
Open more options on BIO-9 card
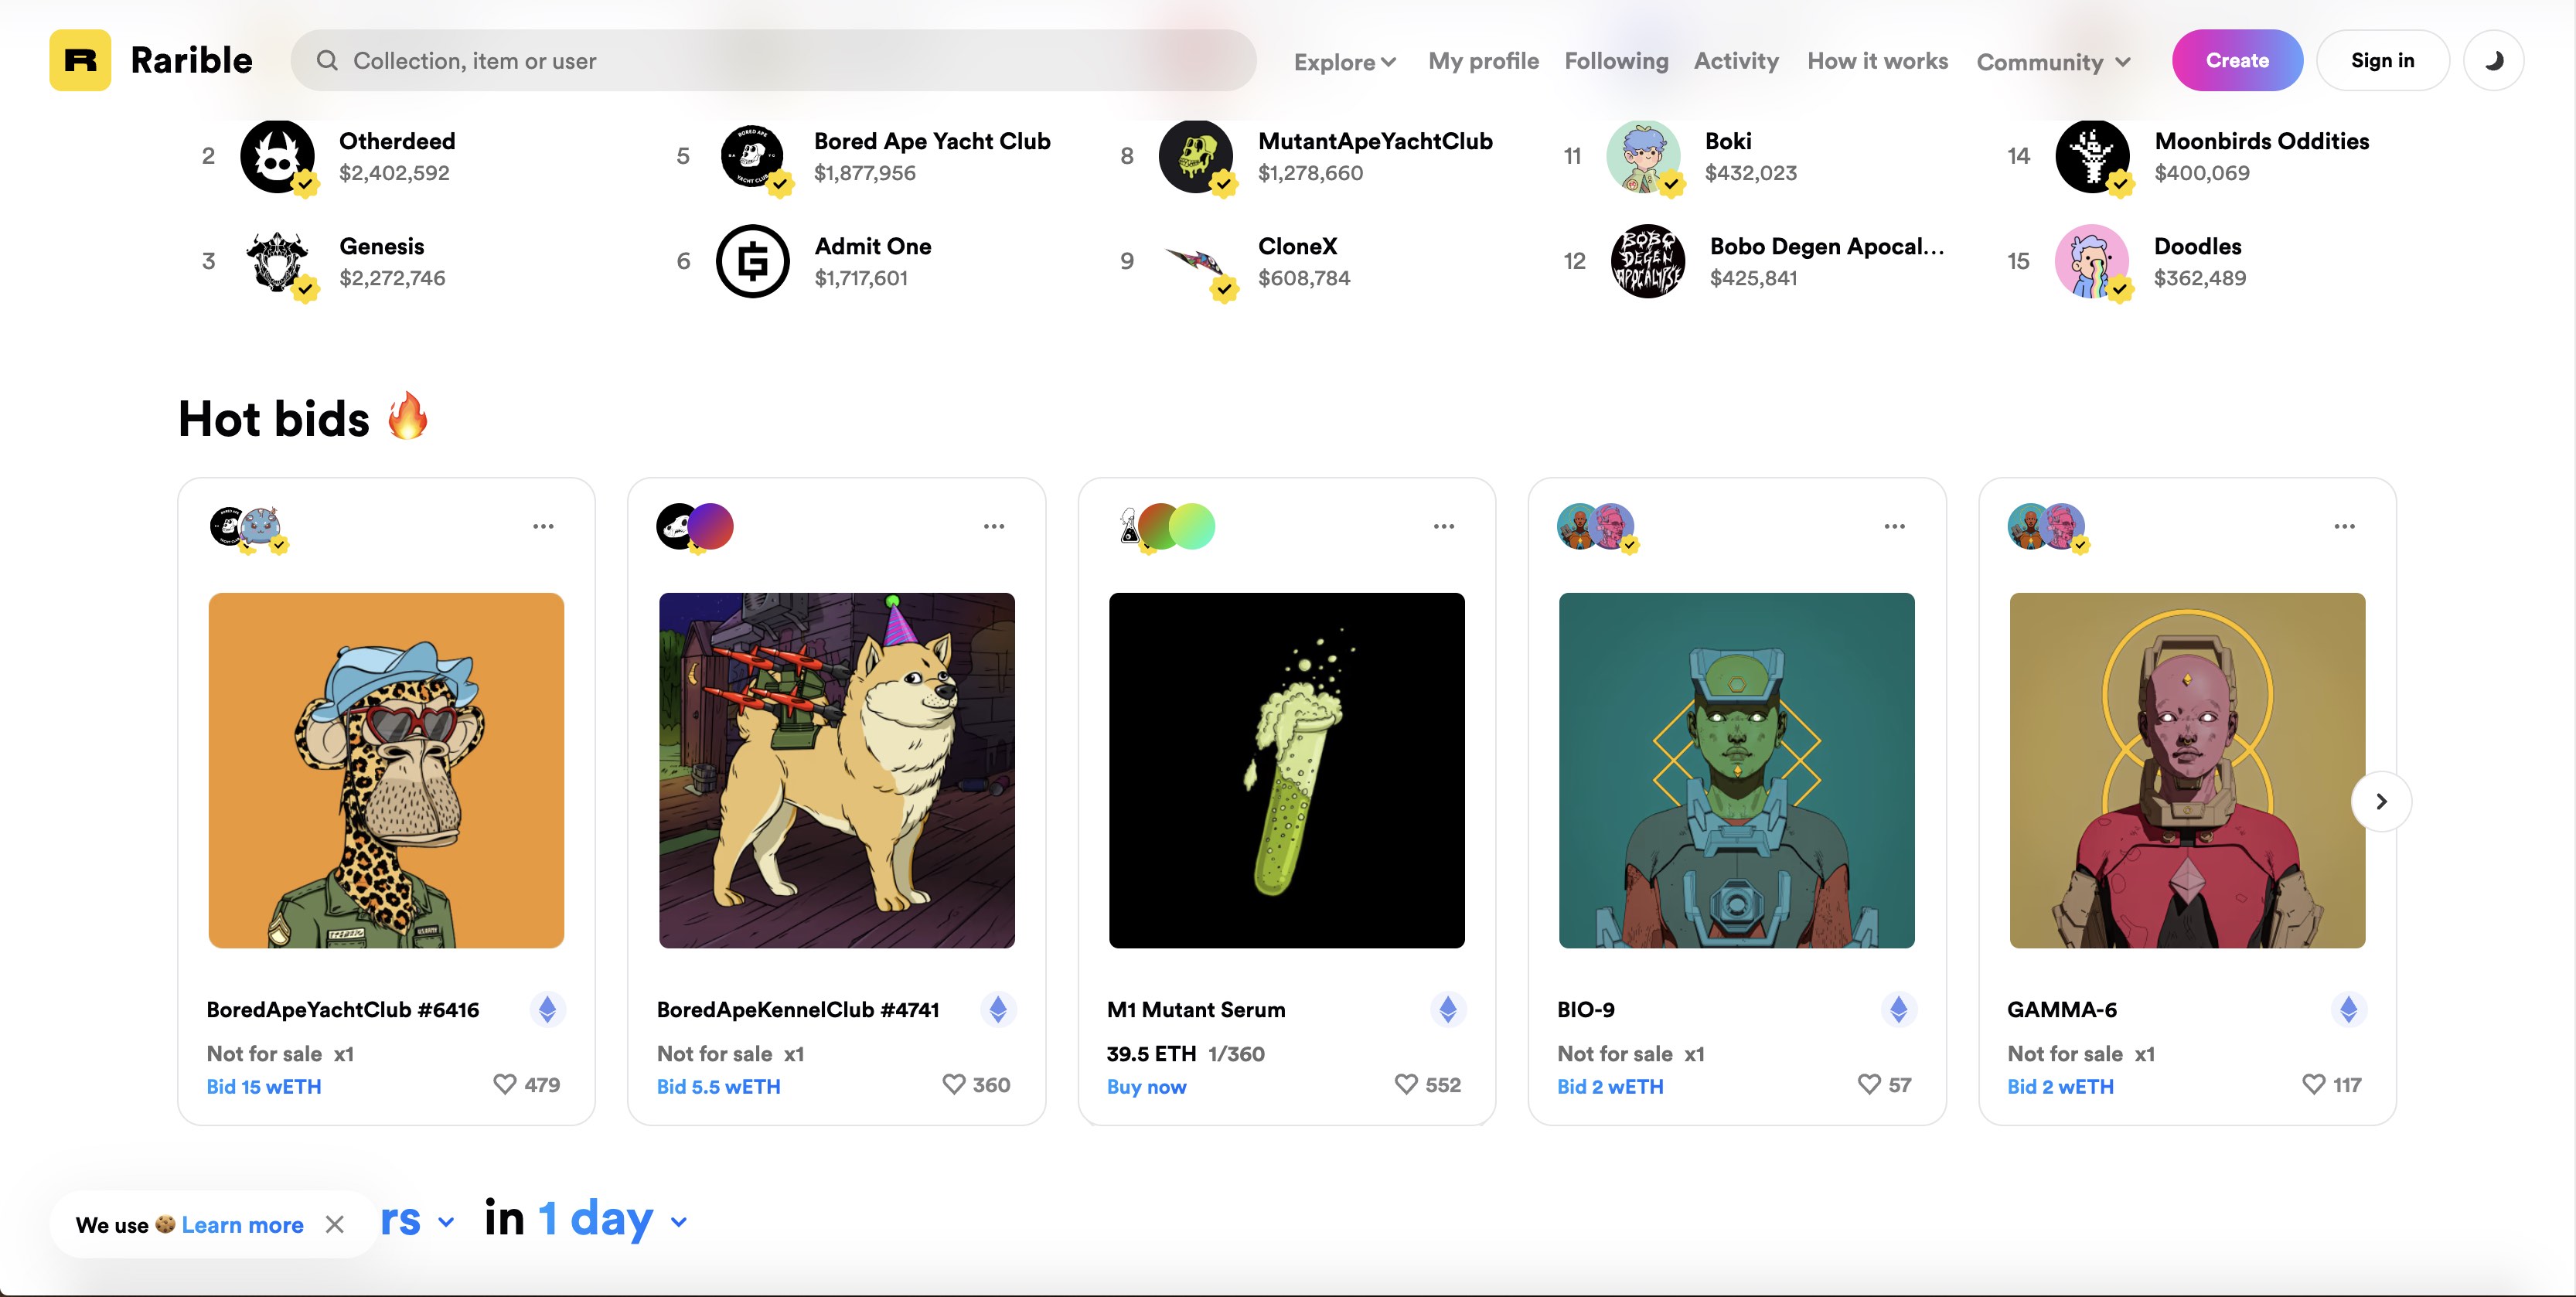point(1895,526)
